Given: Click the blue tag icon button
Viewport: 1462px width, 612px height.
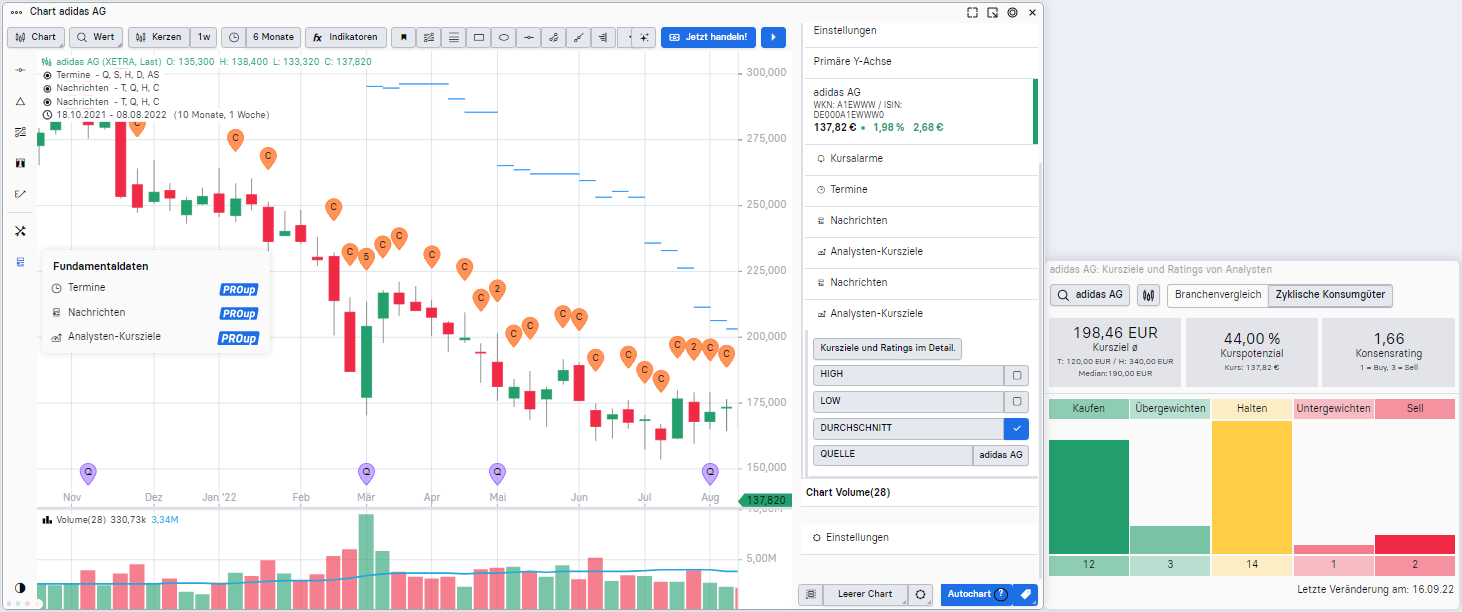Looking at the screenshot, I should click(1025, 594).
